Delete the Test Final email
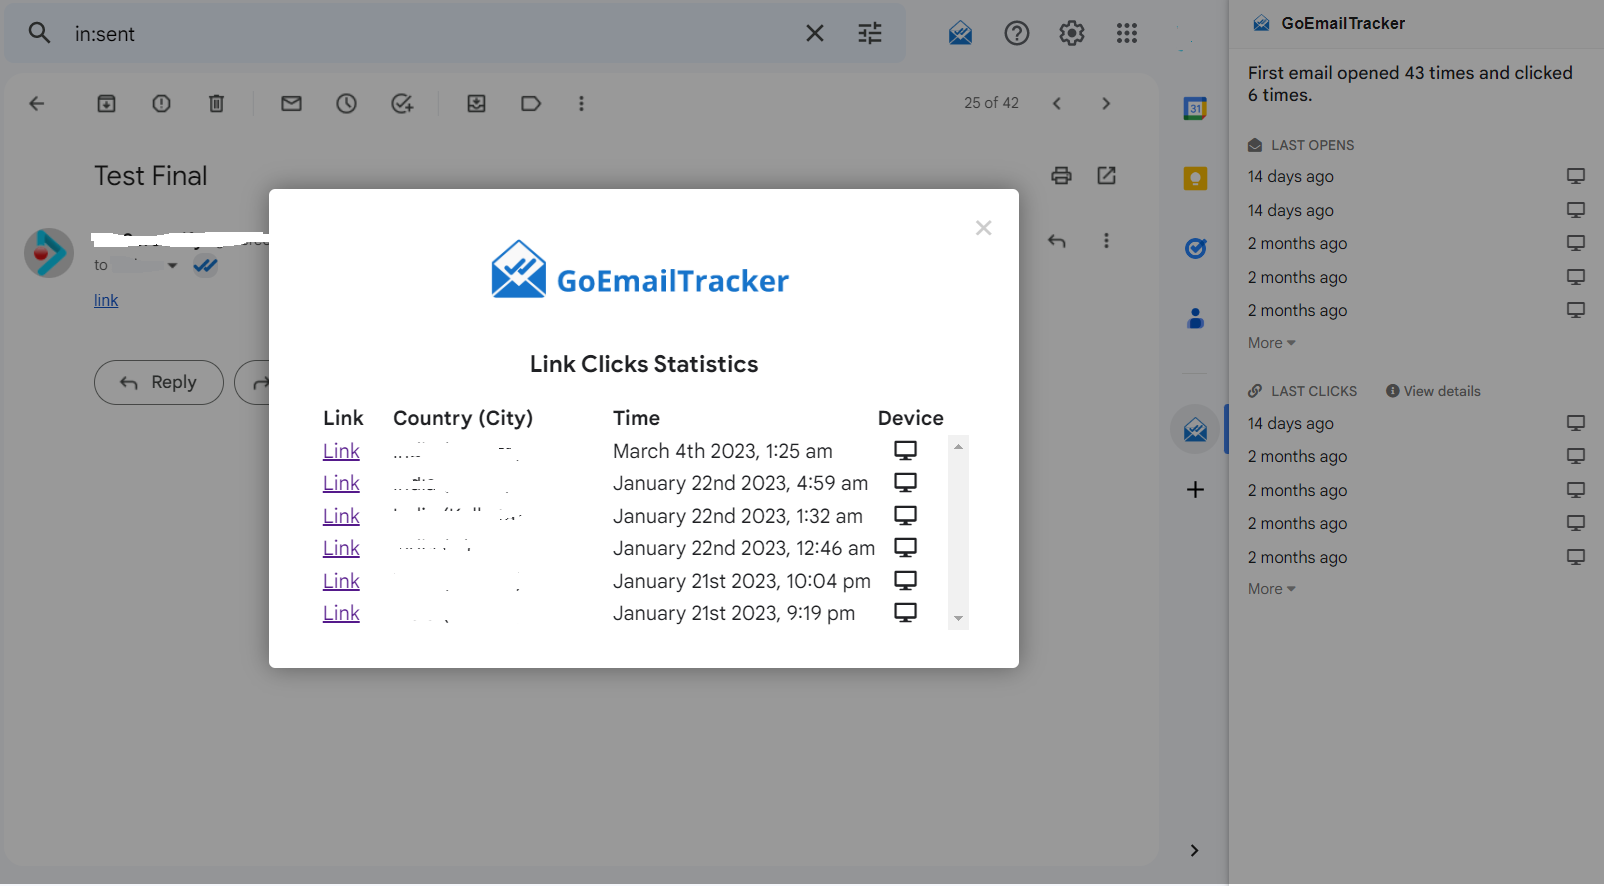Viewport: 1604px width, 886px height. pos(216,103)
